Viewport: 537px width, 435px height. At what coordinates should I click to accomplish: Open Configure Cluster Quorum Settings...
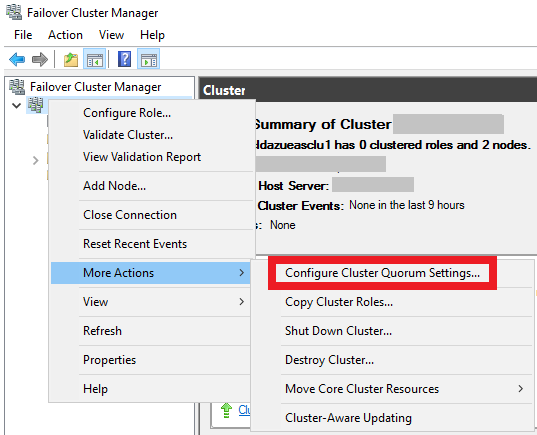[x=382, y=273]
